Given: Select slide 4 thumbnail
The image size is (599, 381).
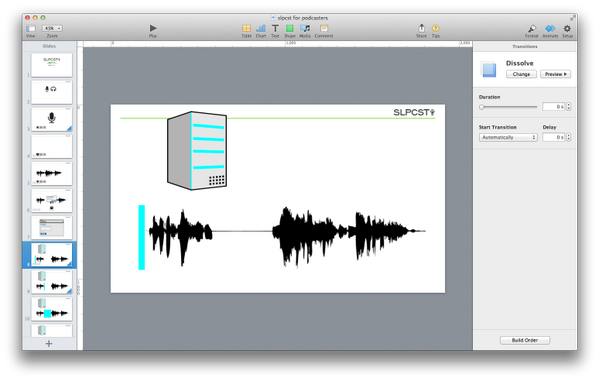Looking at the screenshot, I should click(x=52, y=146).
